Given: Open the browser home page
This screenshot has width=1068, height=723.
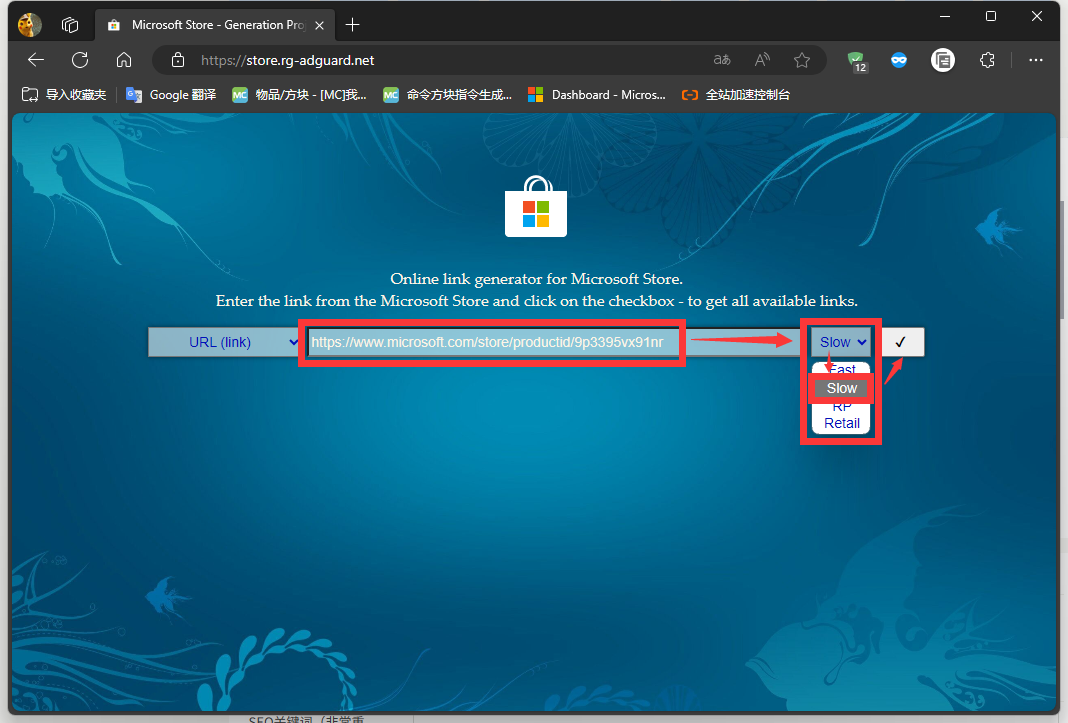Looking at the screenshot, I should pyautogui.click(x=123, y=60).
